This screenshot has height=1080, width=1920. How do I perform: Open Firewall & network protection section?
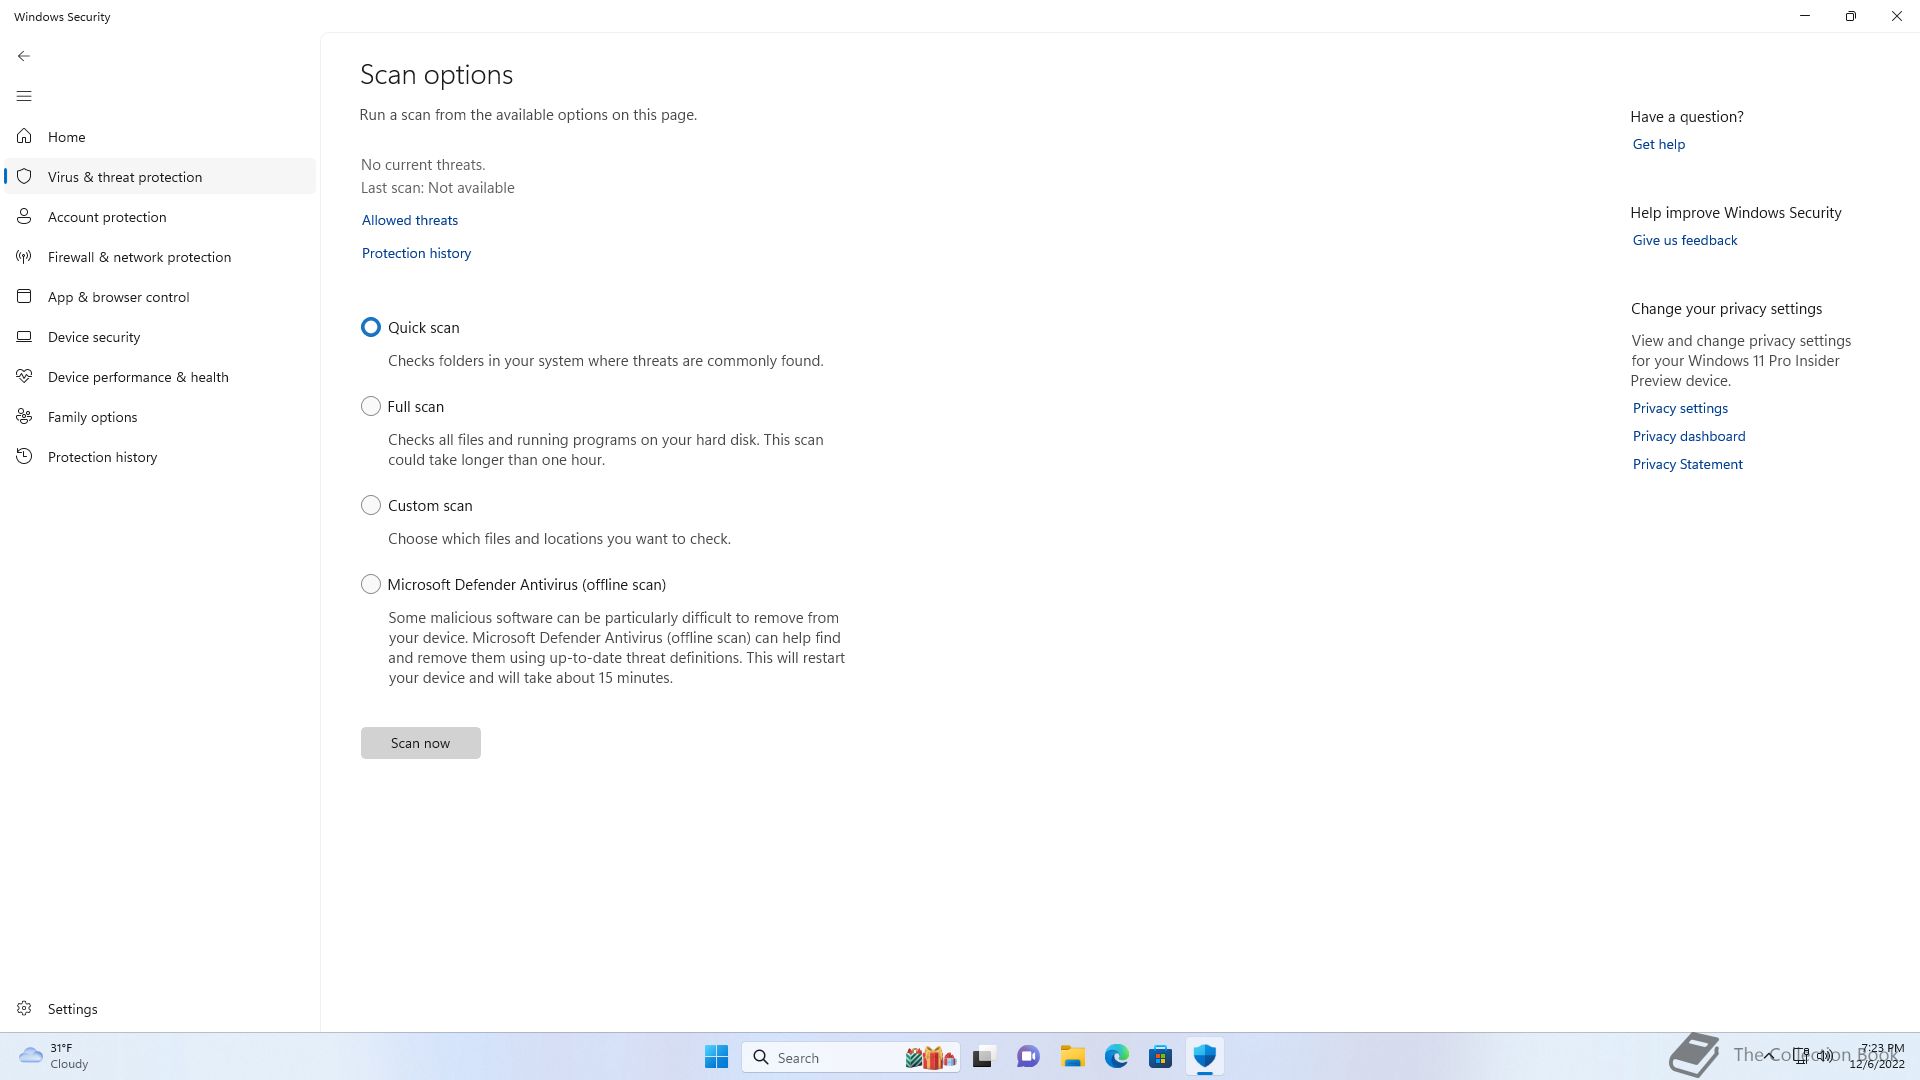click(160, 256)
